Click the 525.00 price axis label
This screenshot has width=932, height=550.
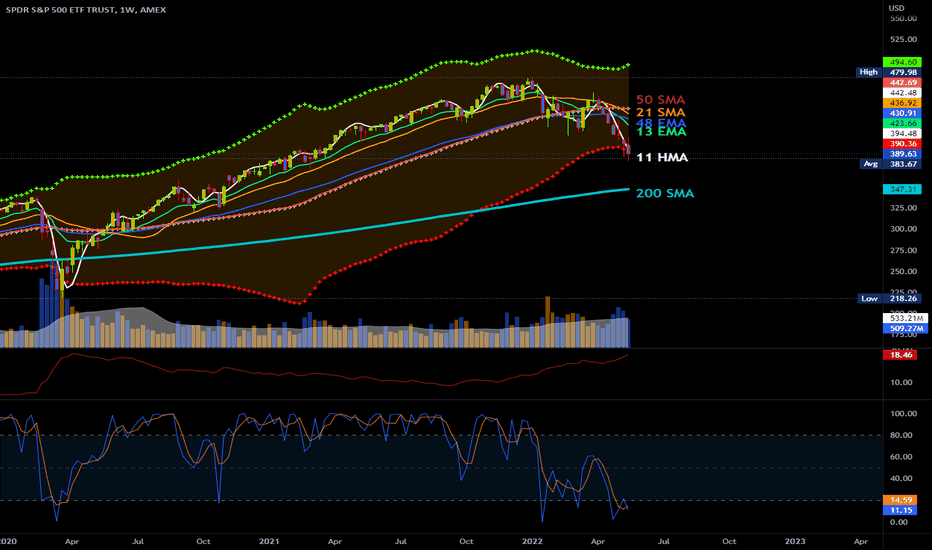pos(903,39)
